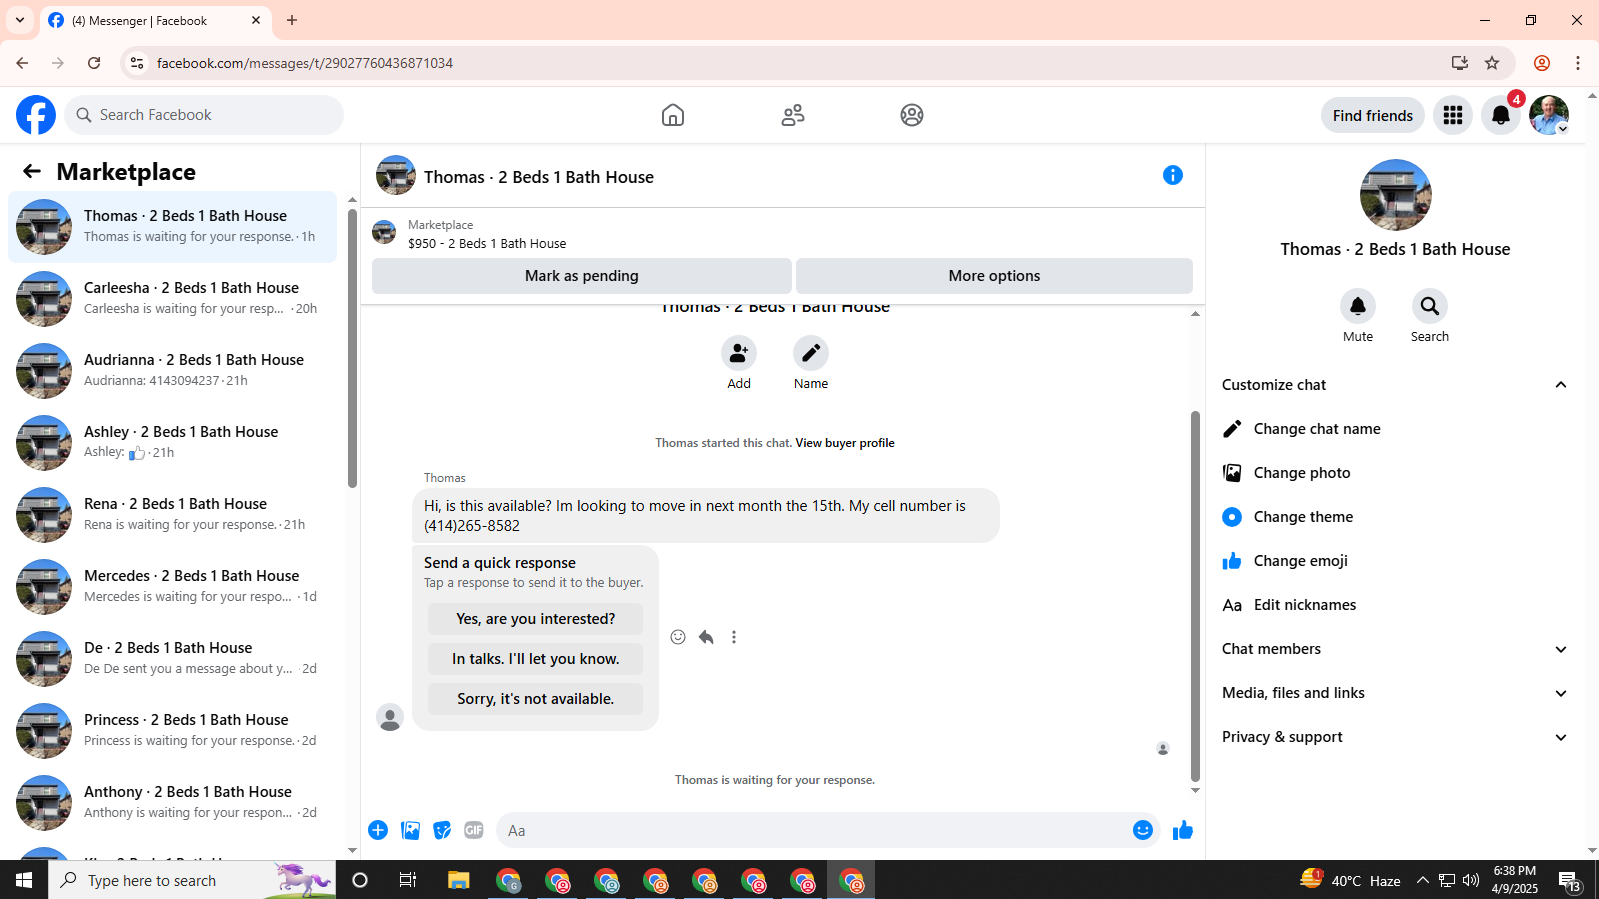Open Mercedes 2 Beds 1 Bath House chat
Viewport: 1599px width, 899px height.
[172, 587]
